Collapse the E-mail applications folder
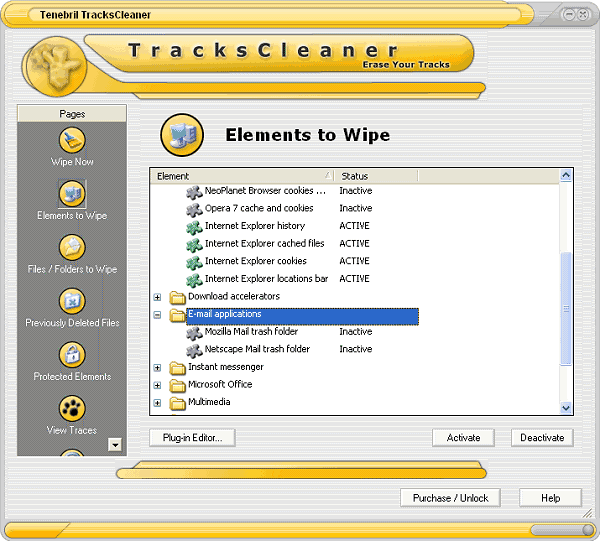The width and height of the screenshot is (600, 541). click(157, 315)
